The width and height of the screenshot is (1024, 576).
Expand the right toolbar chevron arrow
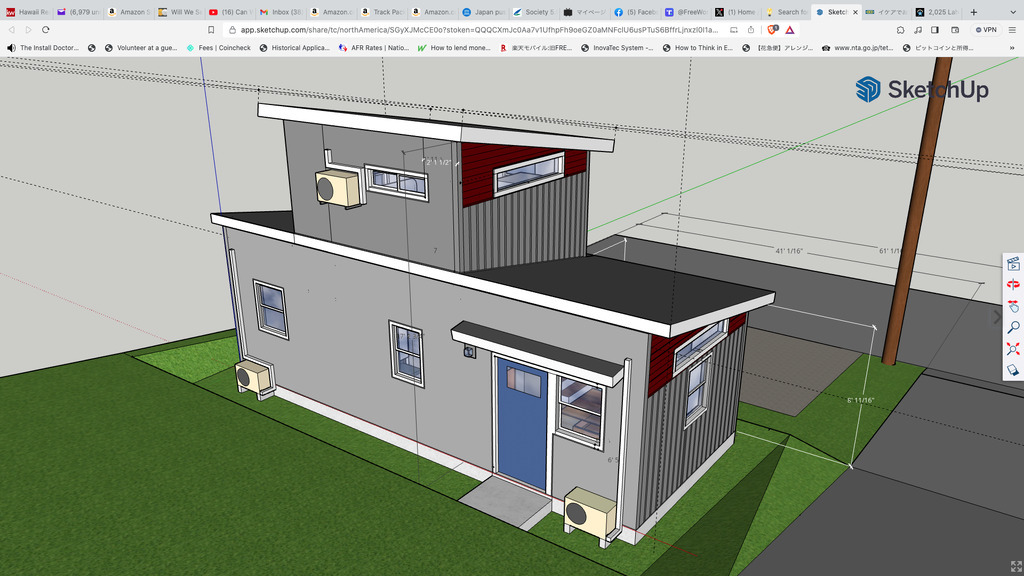(996, 317)
